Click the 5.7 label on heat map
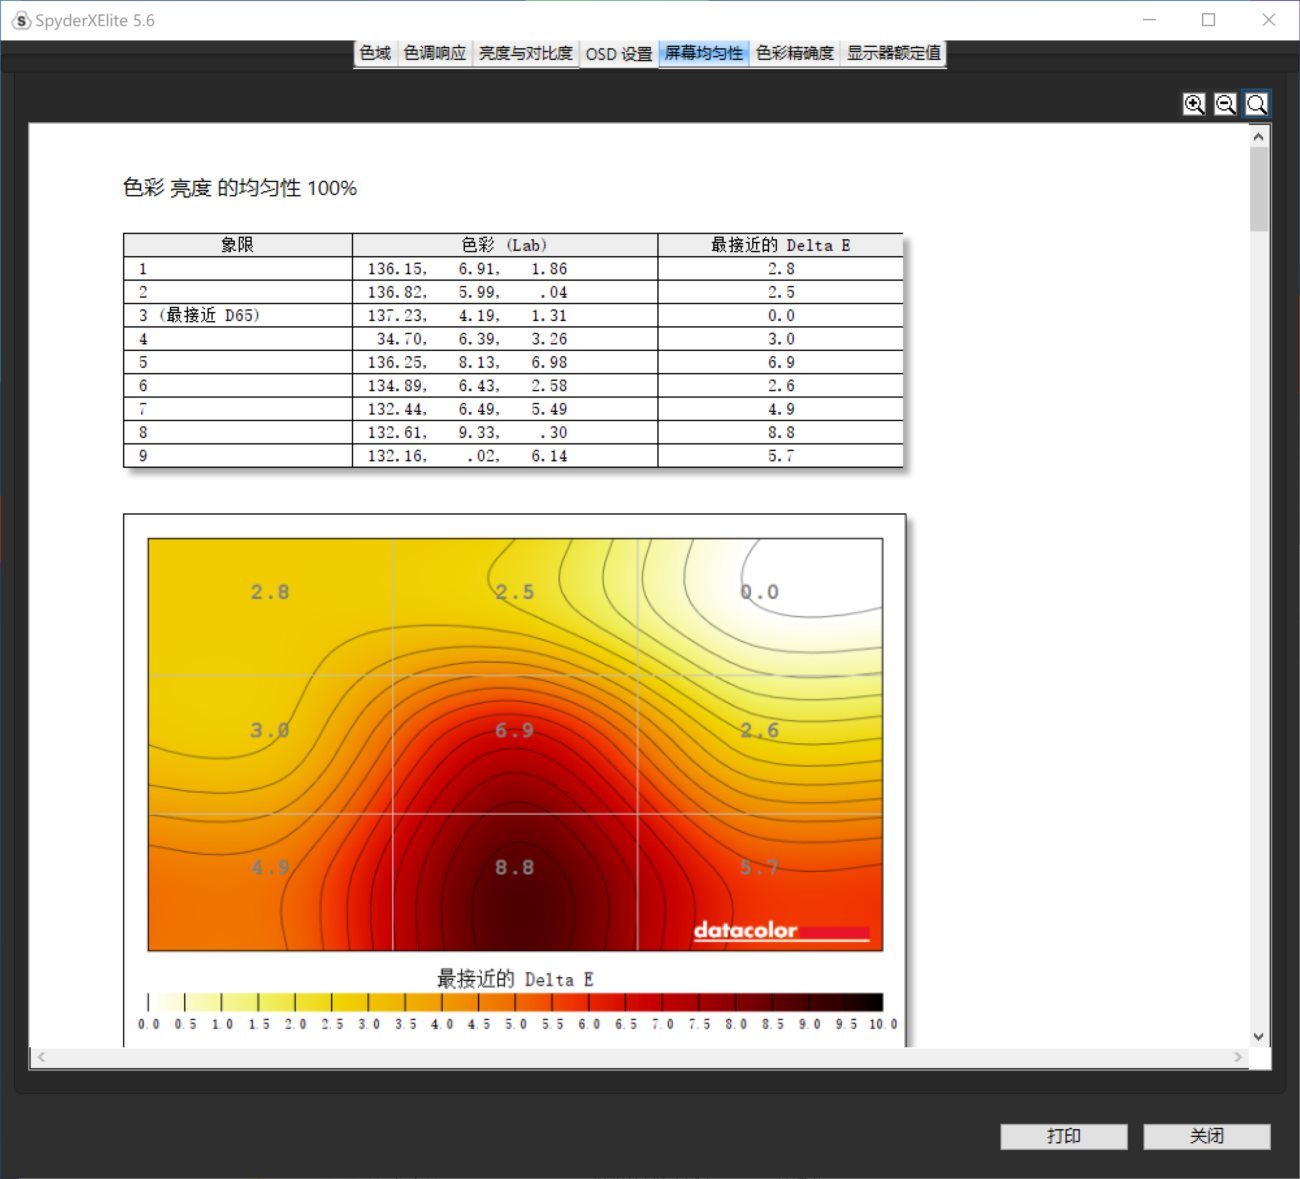 click(x=760, y=867)
